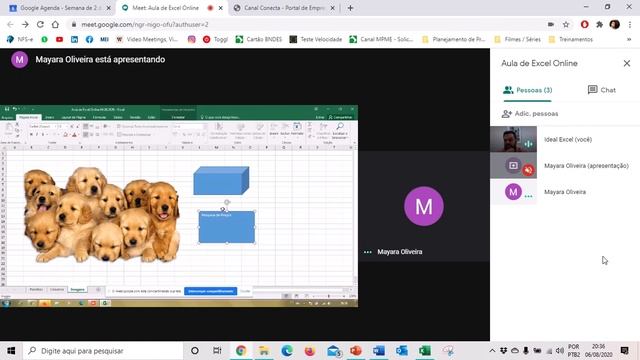Screen dimensions: 640x360
Task: Close the Aula de Excel Online side panel
Action: tap(627, 63)
